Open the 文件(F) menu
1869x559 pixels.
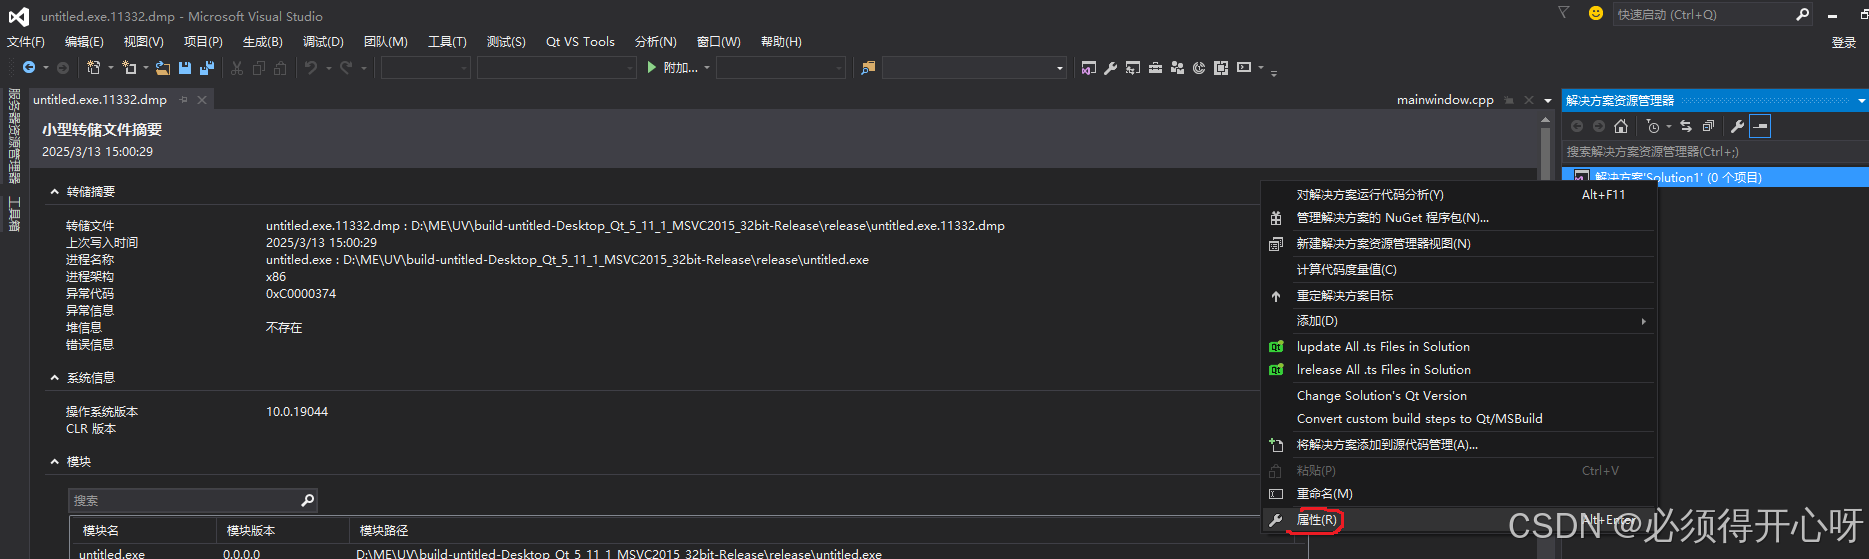pos(26,42)
